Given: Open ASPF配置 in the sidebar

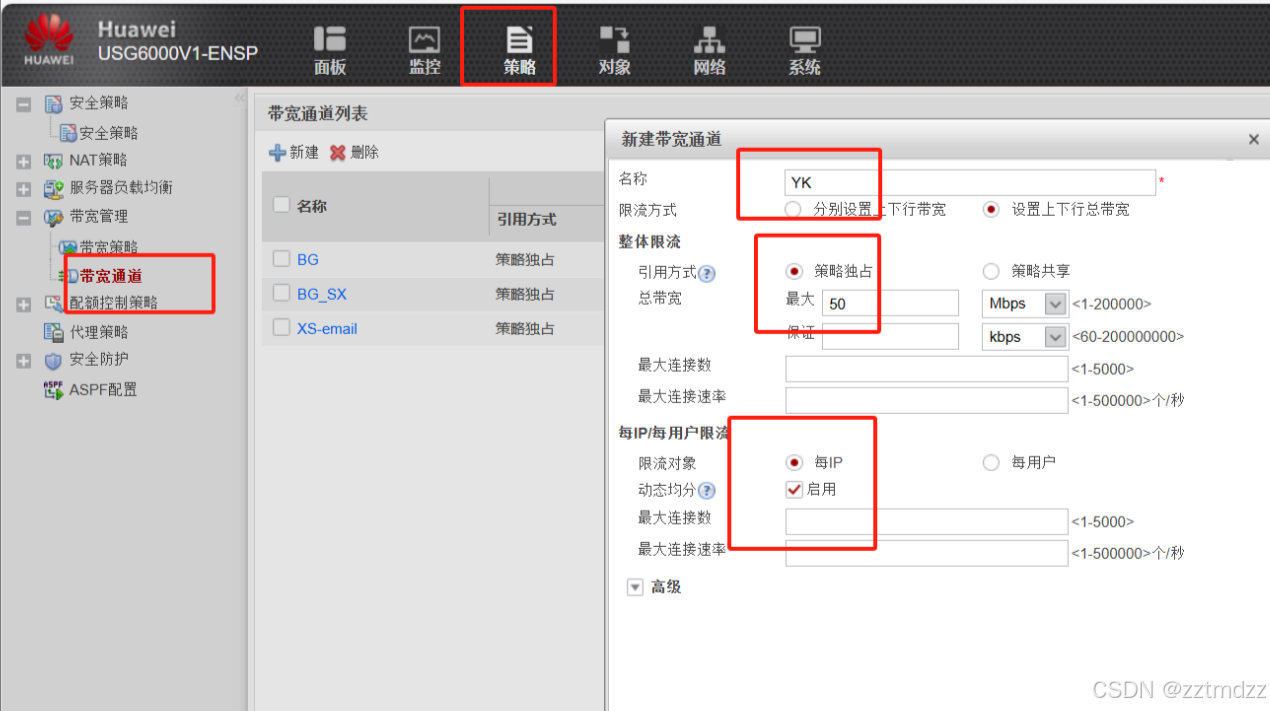Looking at the screenshot, I should pyautogui.click(x=103, y=390).
